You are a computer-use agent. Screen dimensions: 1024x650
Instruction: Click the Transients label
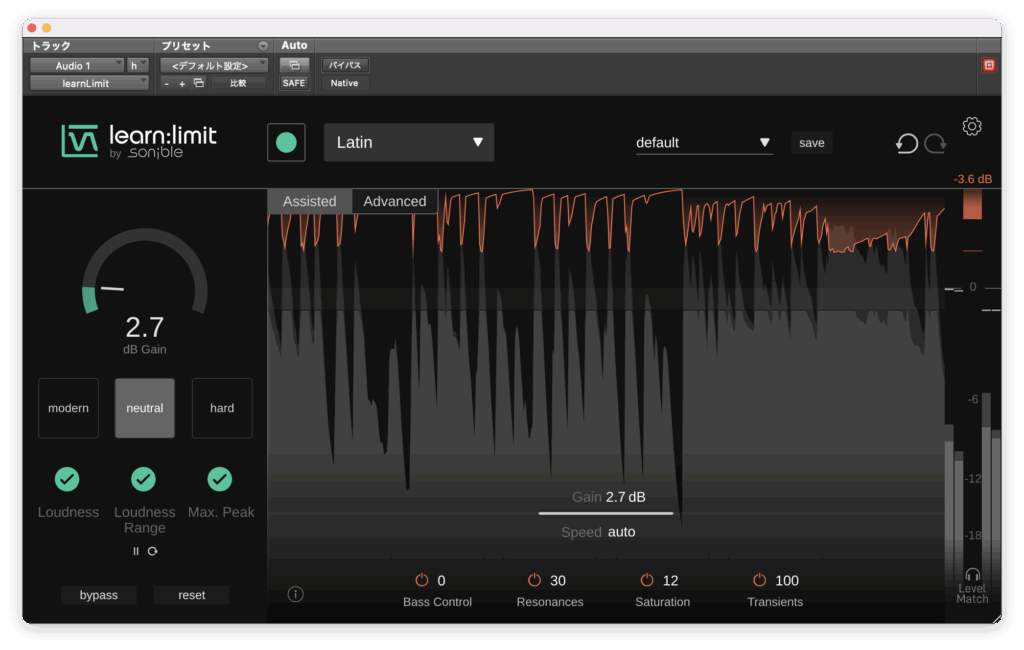click(775, 602)
